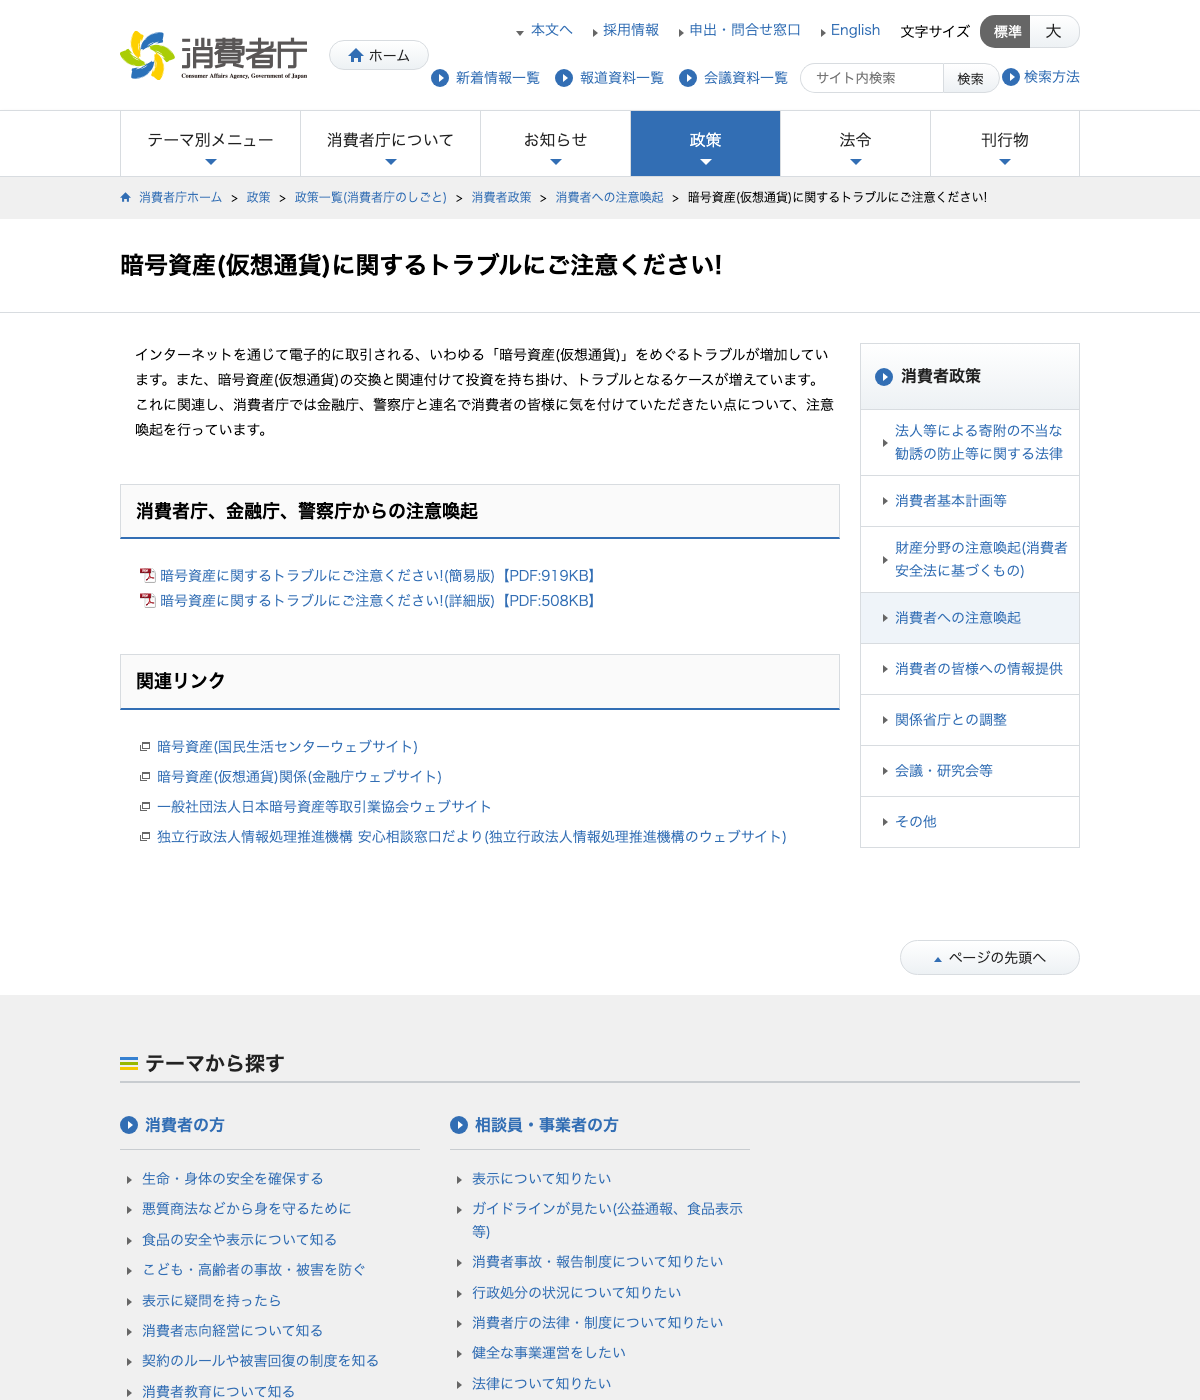Open 契約のルールや被害回復の制度を知る link
1200x1400 pixels.
coord(260,1361)
